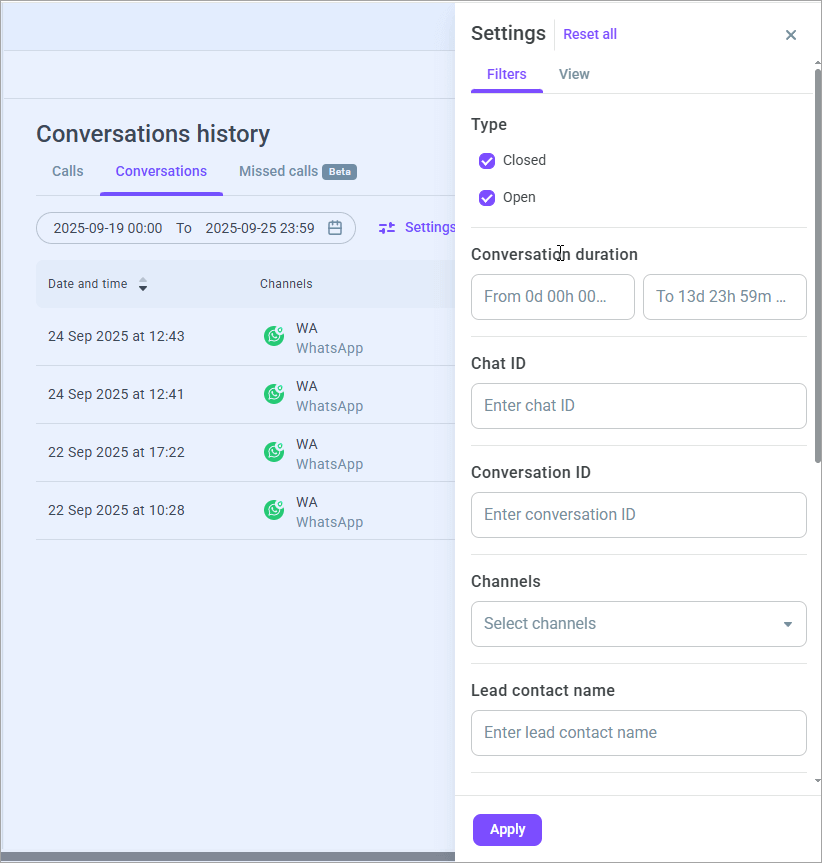This screenshot has height=863, width=822.
Task: Open the Select channels dropdown
Action: pos(625,624)
